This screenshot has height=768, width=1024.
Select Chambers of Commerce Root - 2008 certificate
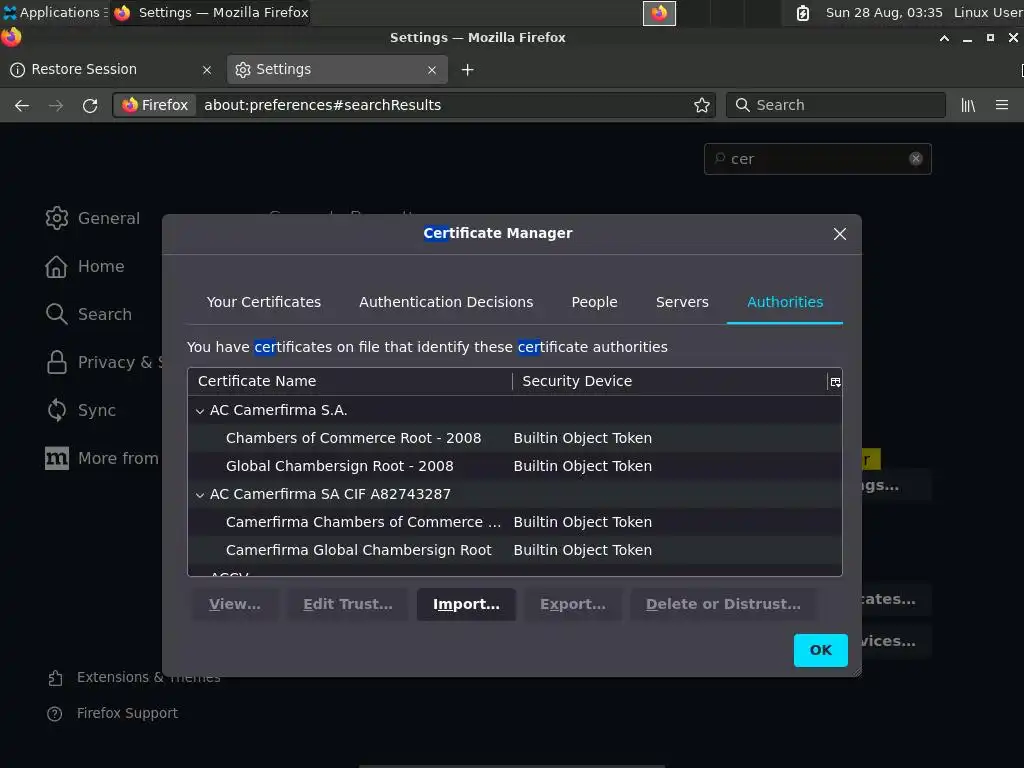tap(515, 438)
